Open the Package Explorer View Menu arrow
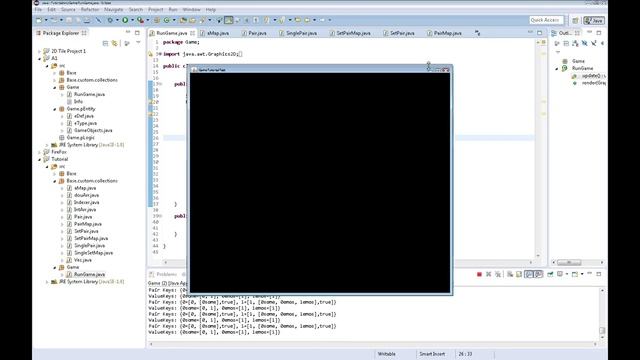The width and height of the screenshot is (640, 360). (x=138, y=43)
